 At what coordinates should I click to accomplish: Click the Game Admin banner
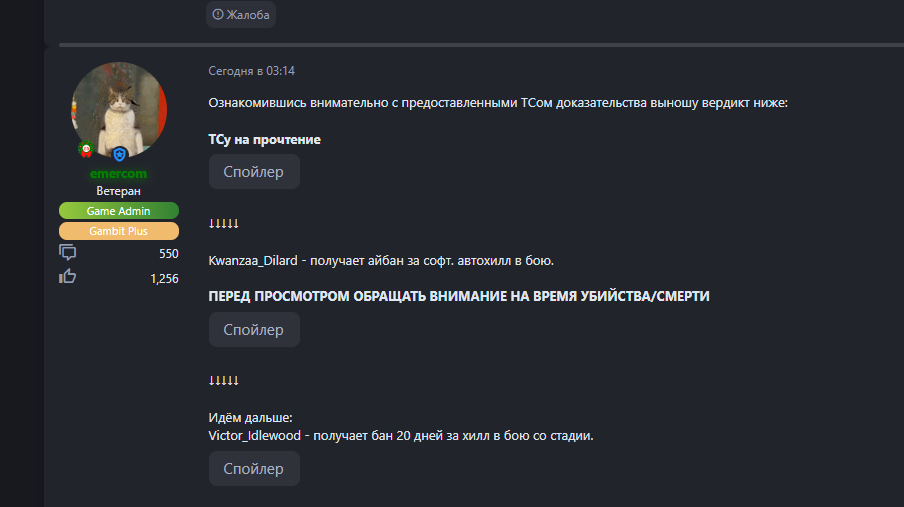point(119,210)
